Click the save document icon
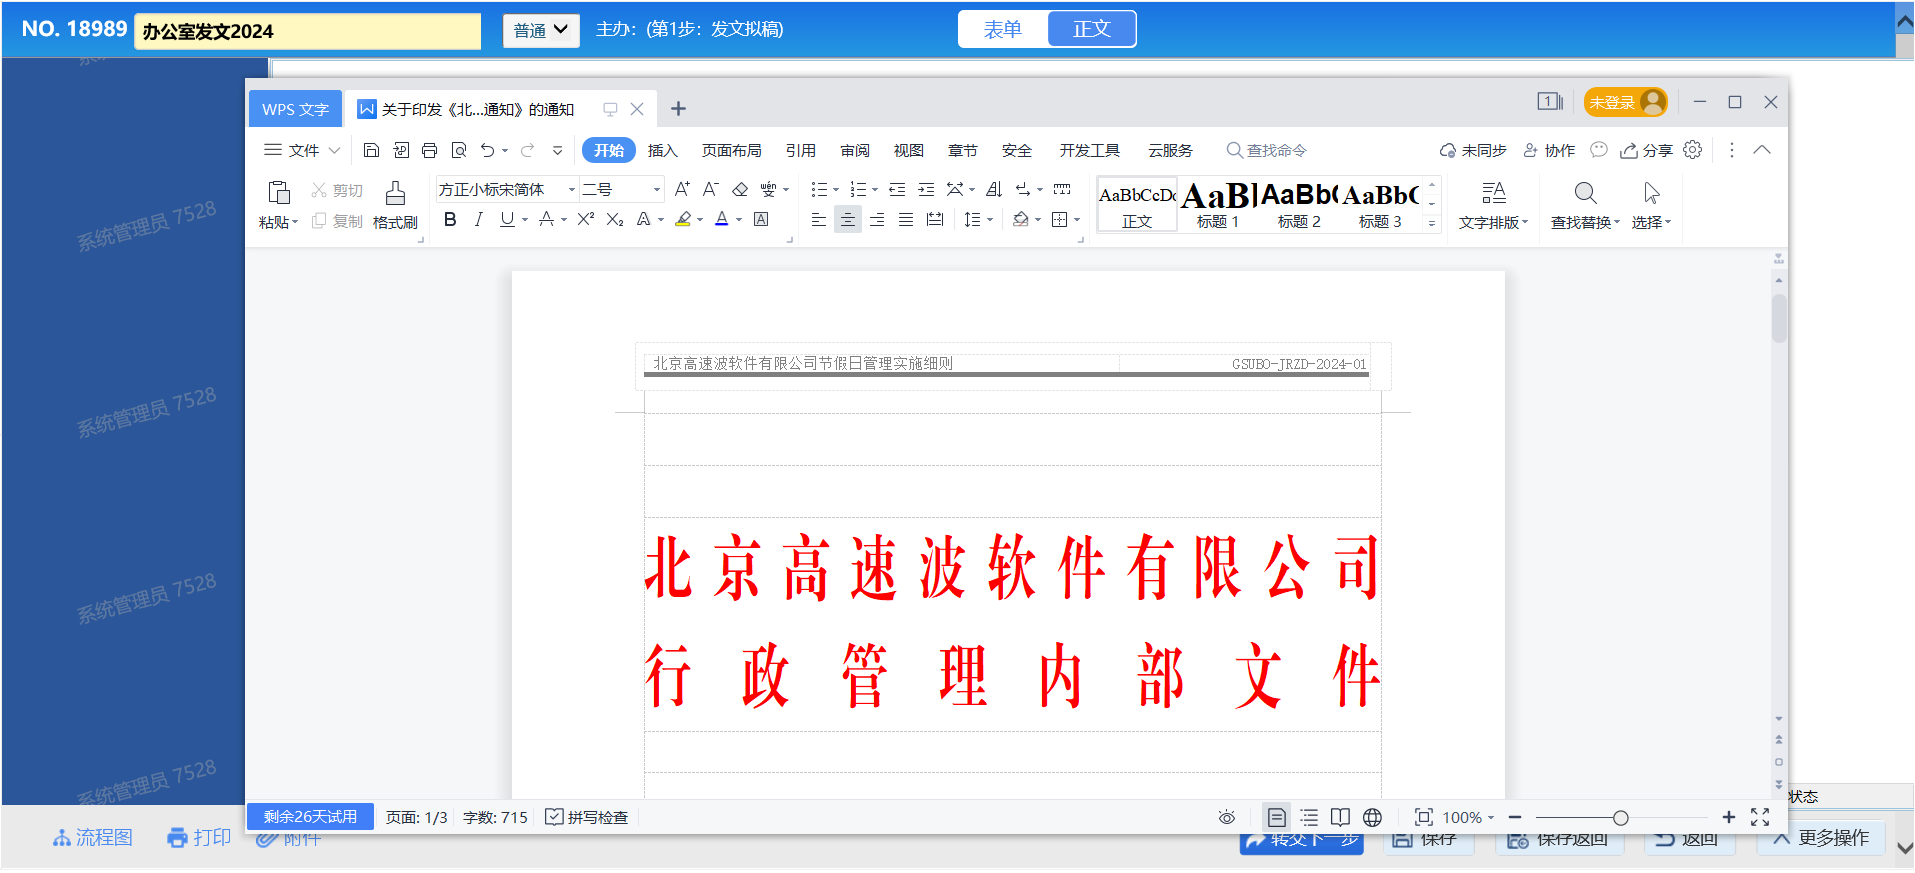The width and height of the screenshot is (1915, 873). 371,150
